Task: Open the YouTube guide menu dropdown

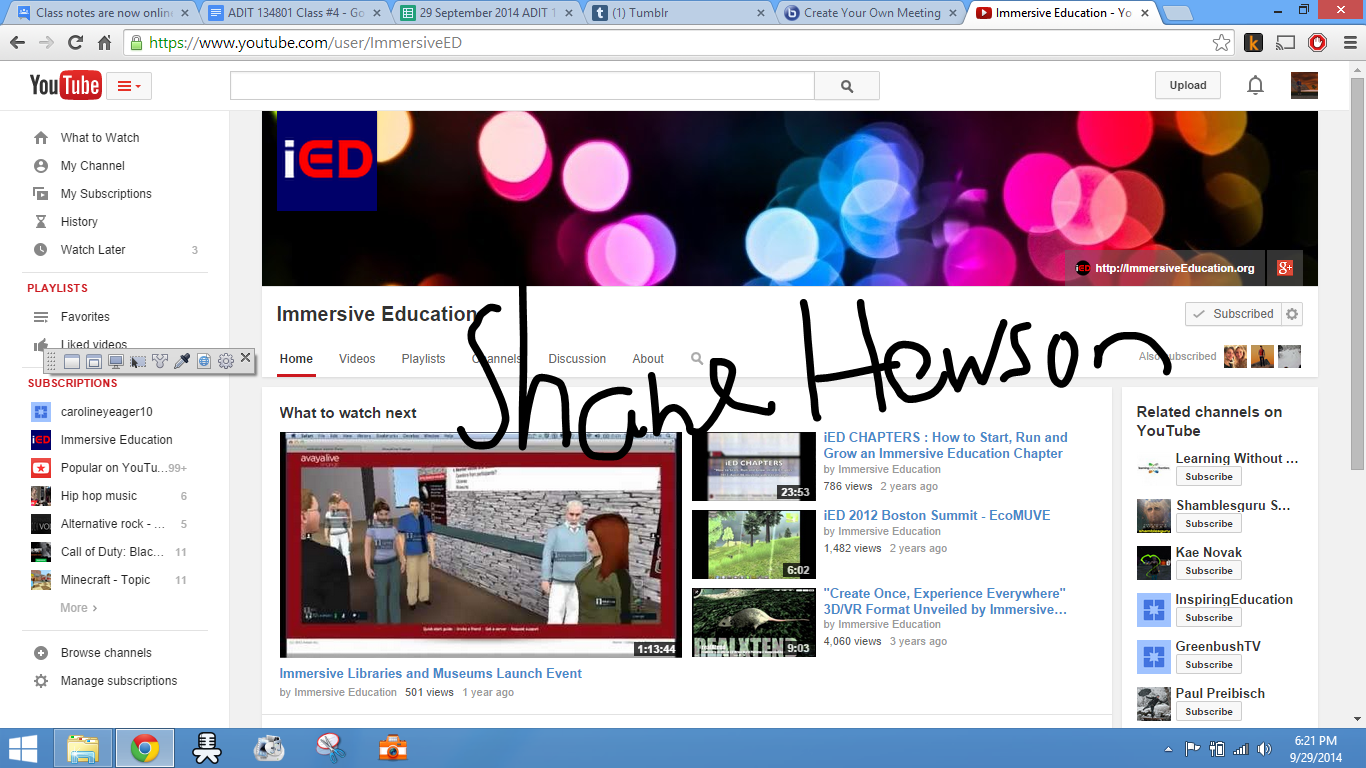Action: 129,86
